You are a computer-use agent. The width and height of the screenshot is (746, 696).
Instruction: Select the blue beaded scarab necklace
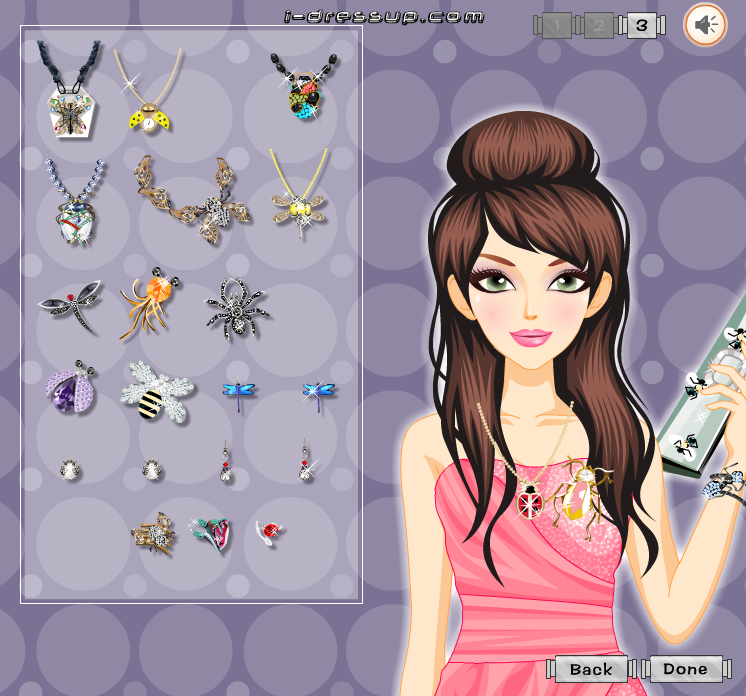75,202
